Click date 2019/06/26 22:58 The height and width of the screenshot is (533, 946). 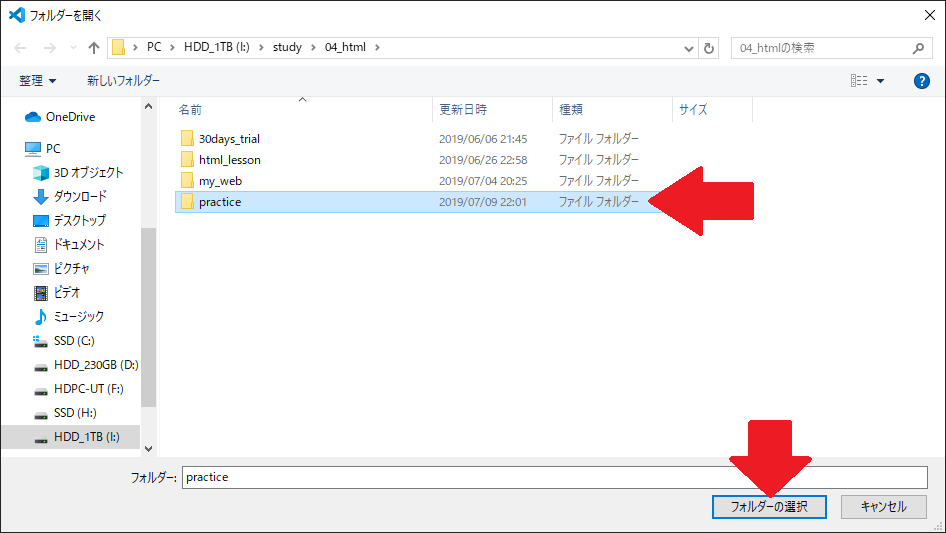(483, 160)
